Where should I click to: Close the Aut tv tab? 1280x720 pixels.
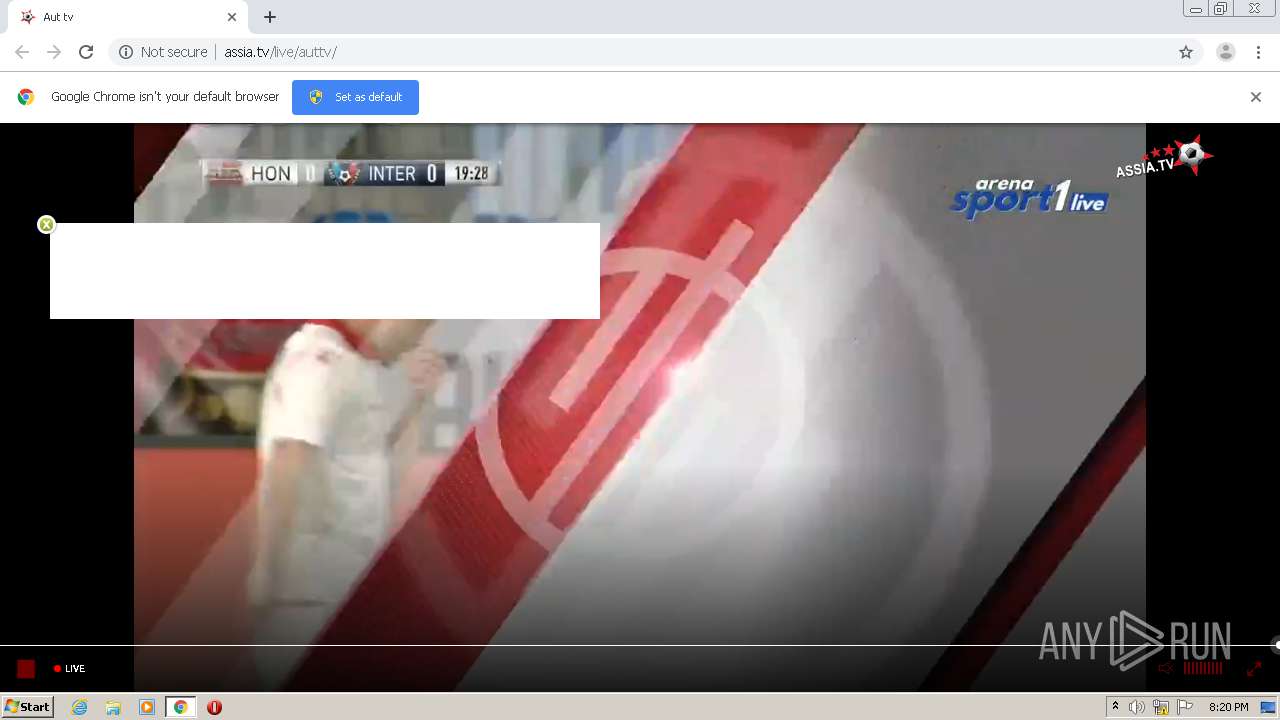(232, 17)
